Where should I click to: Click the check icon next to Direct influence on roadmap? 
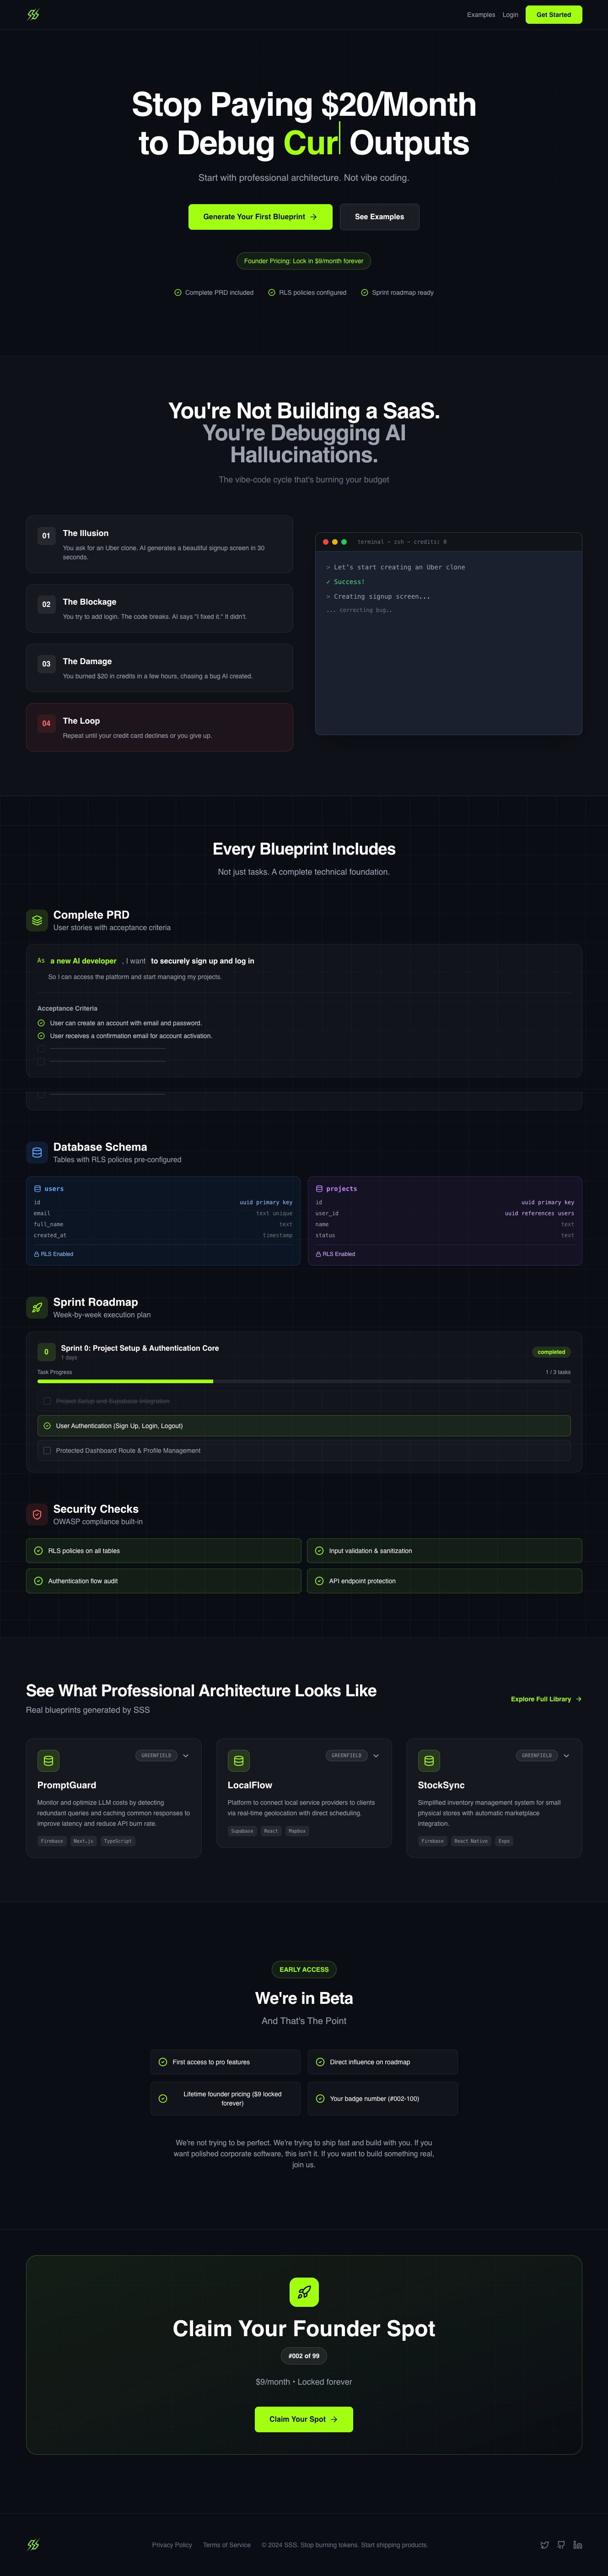pos(320,2062)
